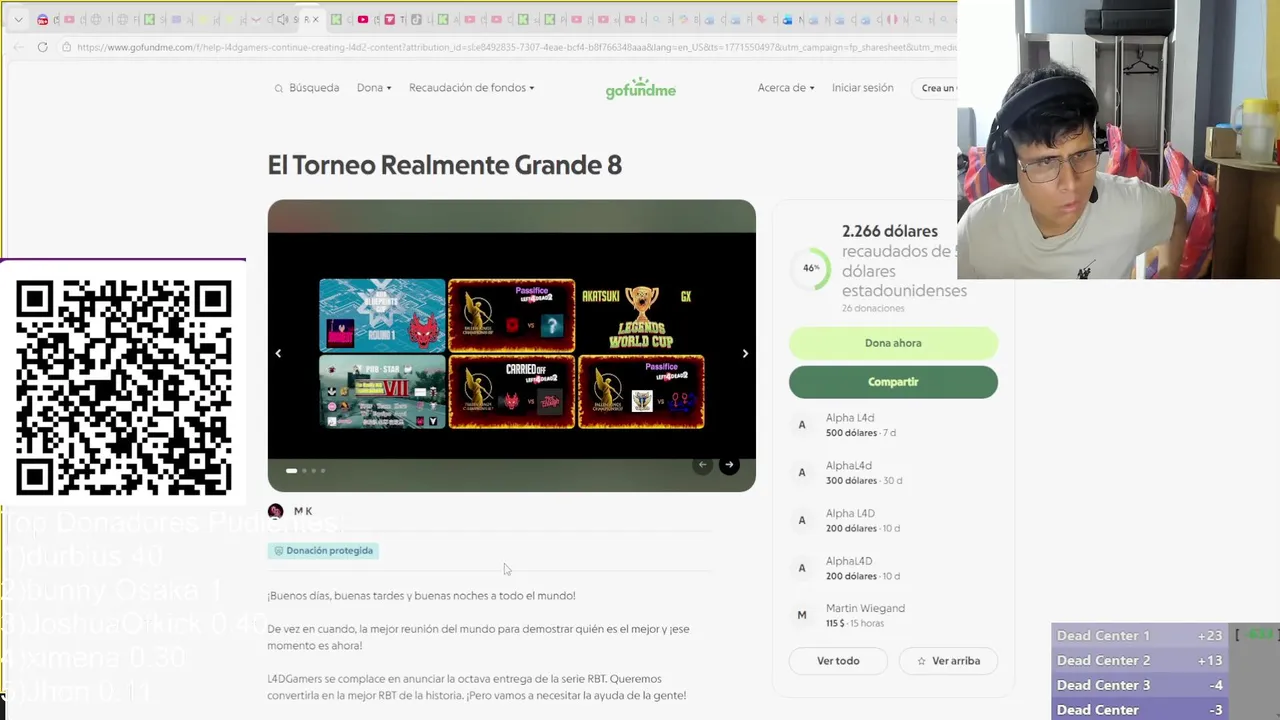Screen dimensions: 1280x720
Task: Open the browser tab list chevron
Action: 18,19
